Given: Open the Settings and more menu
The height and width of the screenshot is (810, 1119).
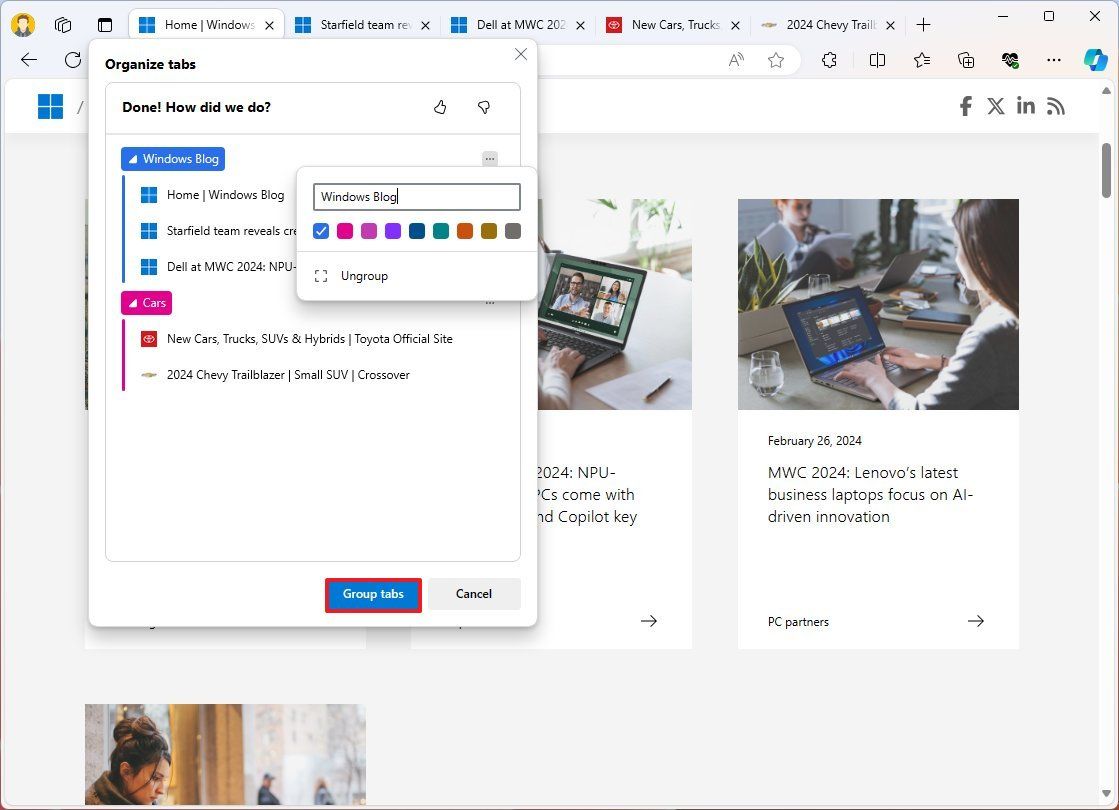Looking at the screenshot, I should click(x=1054, y=60).
